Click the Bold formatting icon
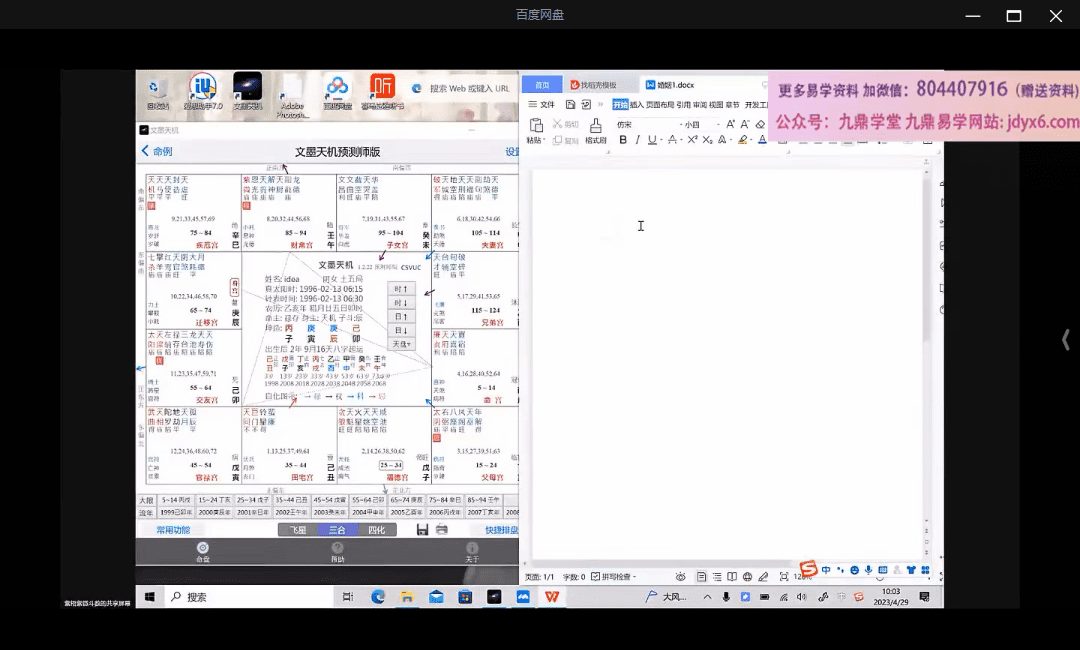 (x=623, y=140)
